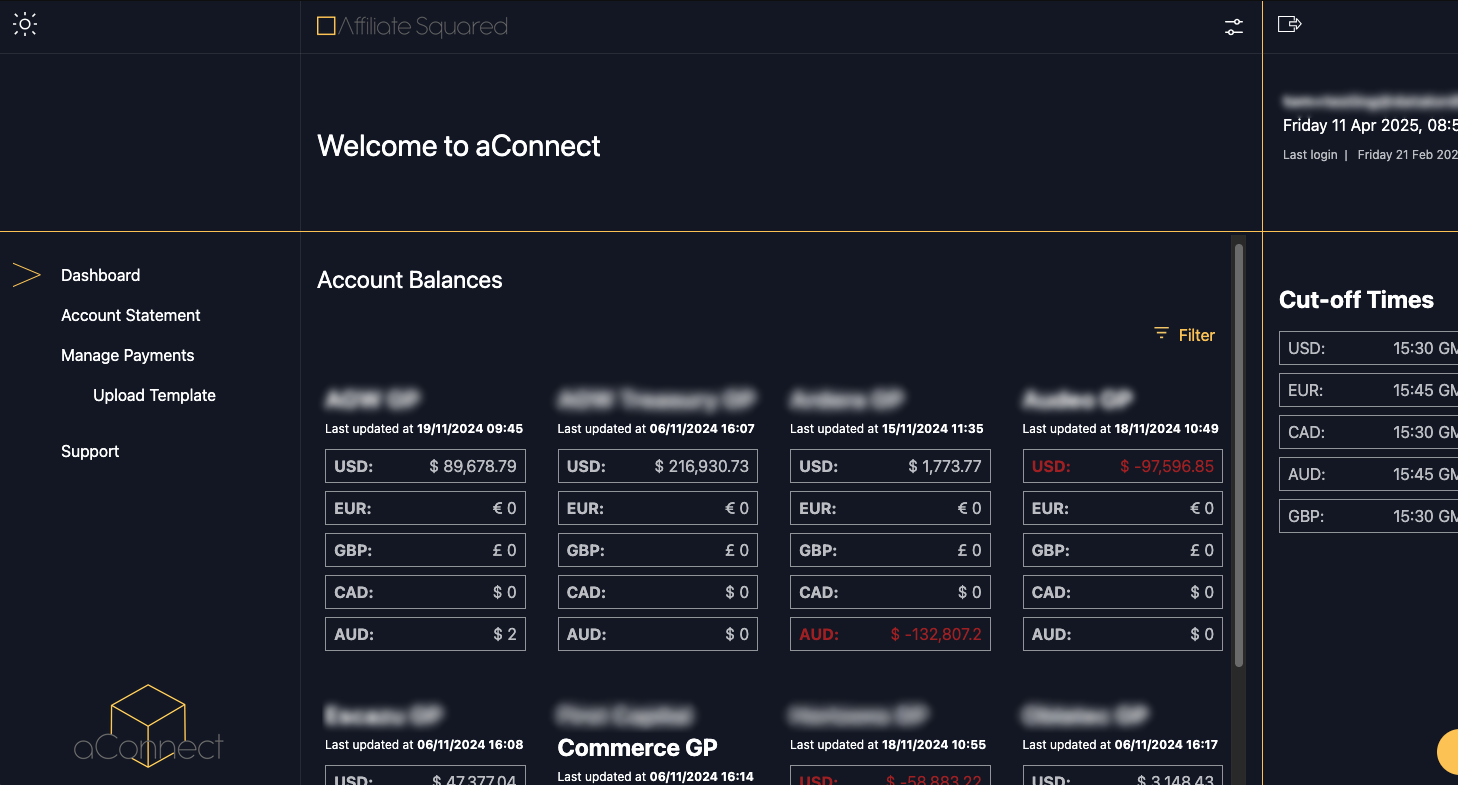Viewport: 1458px width, 785px height.
Task: Expand the Manage Payments section
Action: point(128,355)
